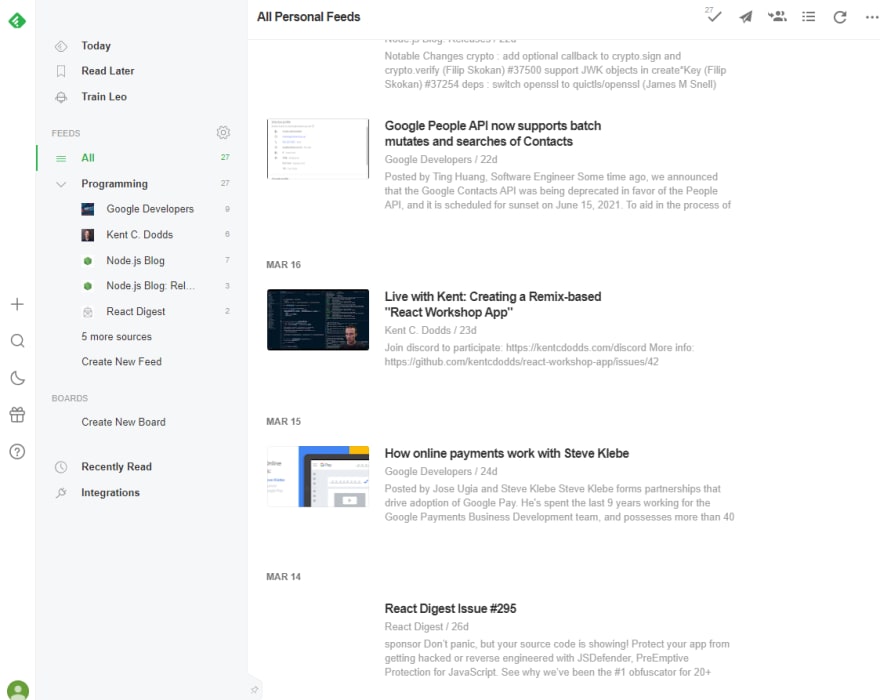Click the Feedly logo icon
This screenshot has height=700, width=880.
pyautogui.click(x=17, y=21)
